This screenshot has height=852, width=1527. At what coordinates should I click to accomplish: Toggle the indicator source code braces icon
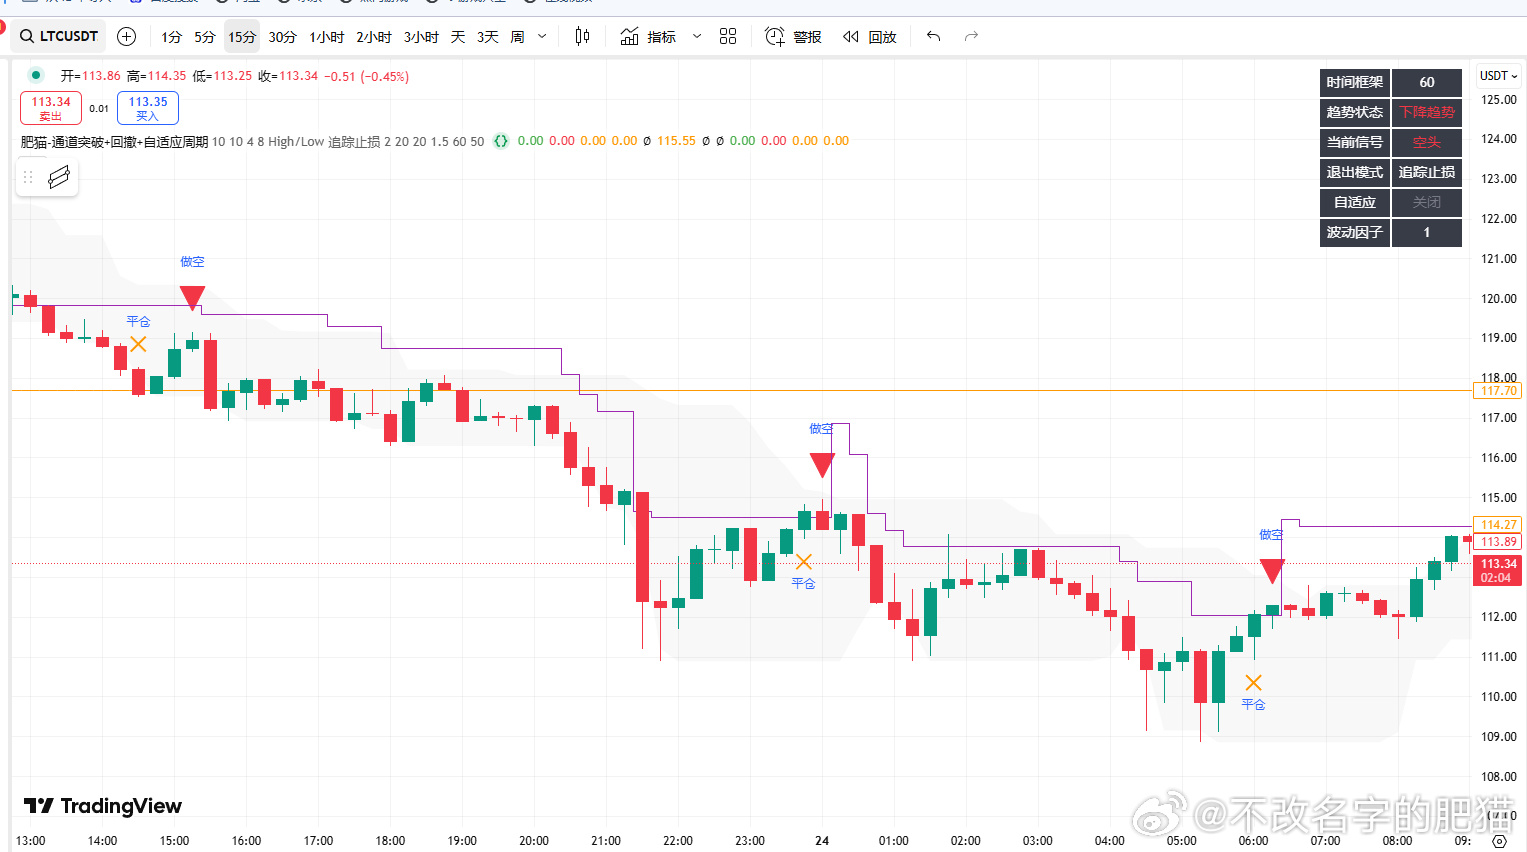coord(501,141)
